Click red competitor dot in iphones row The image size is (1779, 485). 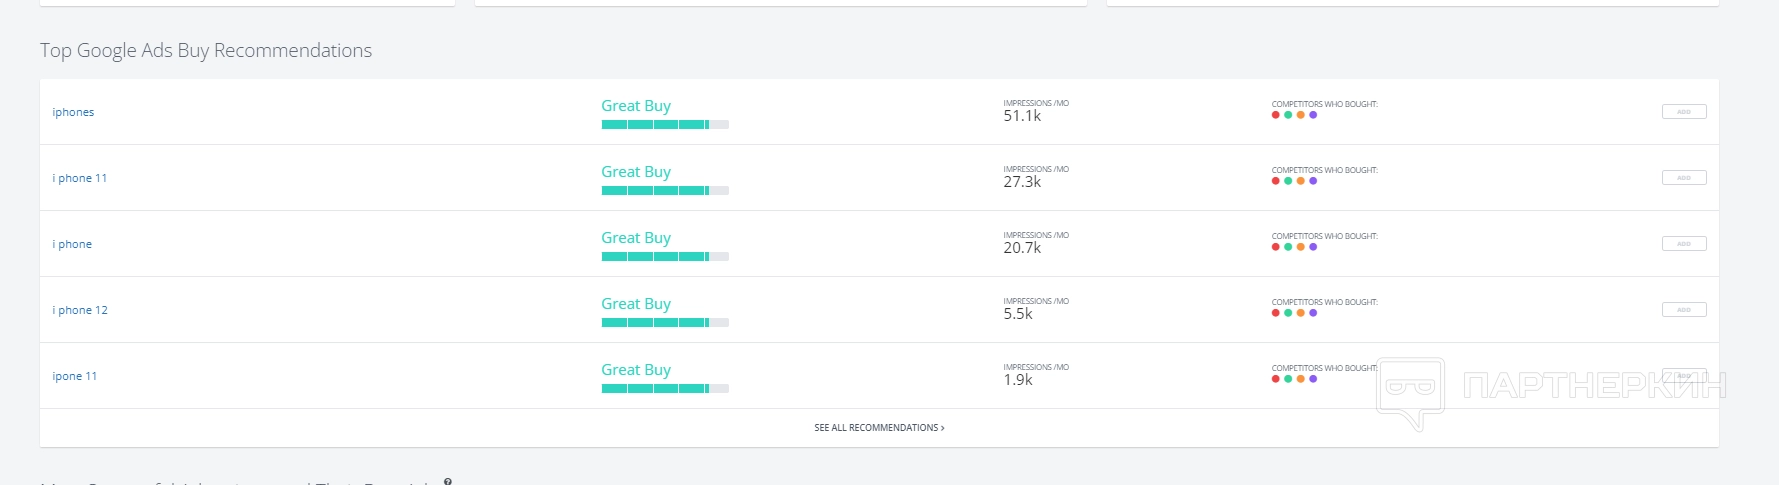click(1275, 115)
